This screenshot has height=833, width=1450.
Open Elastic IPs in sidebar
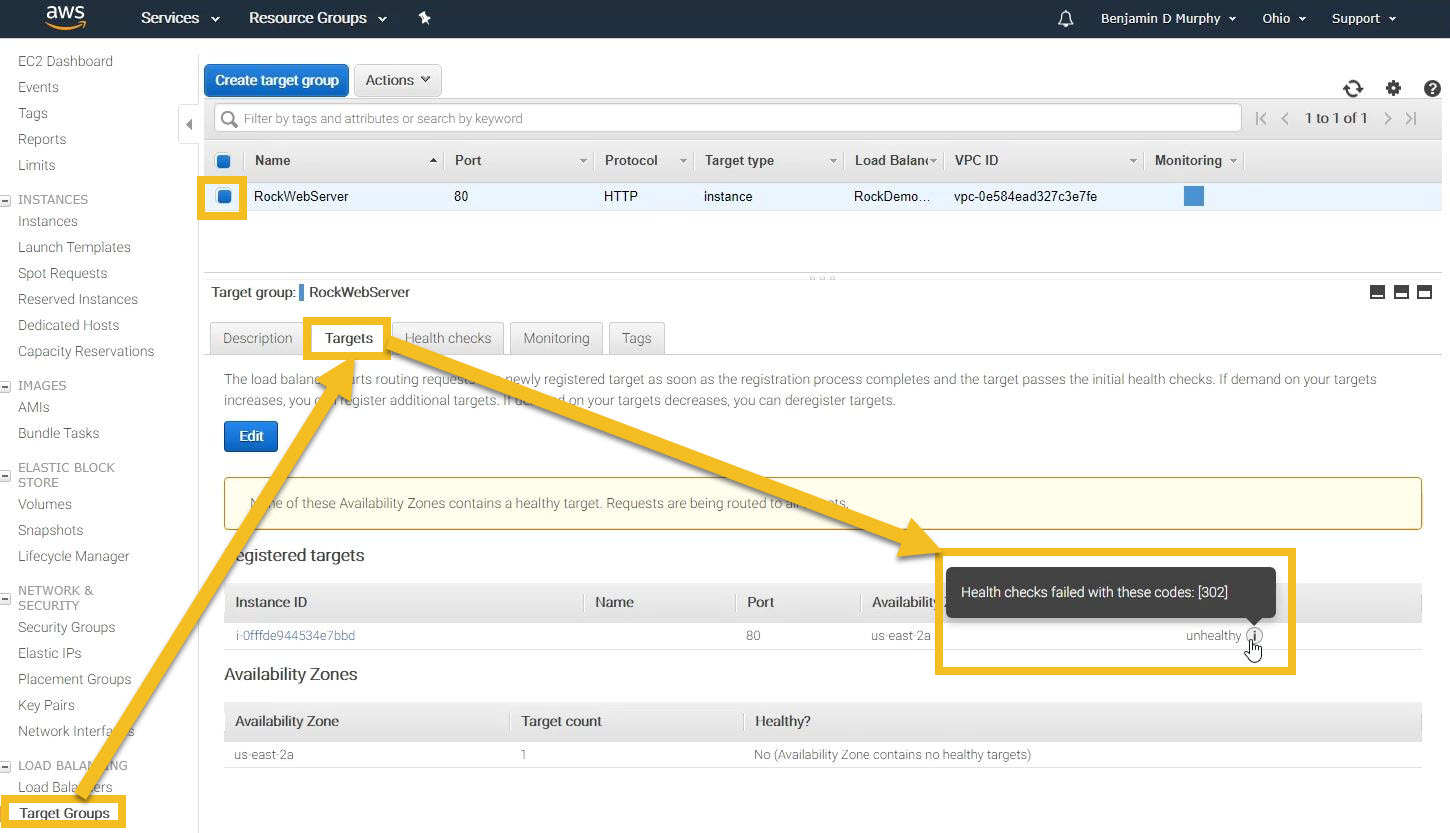click(x=50, y=653)
